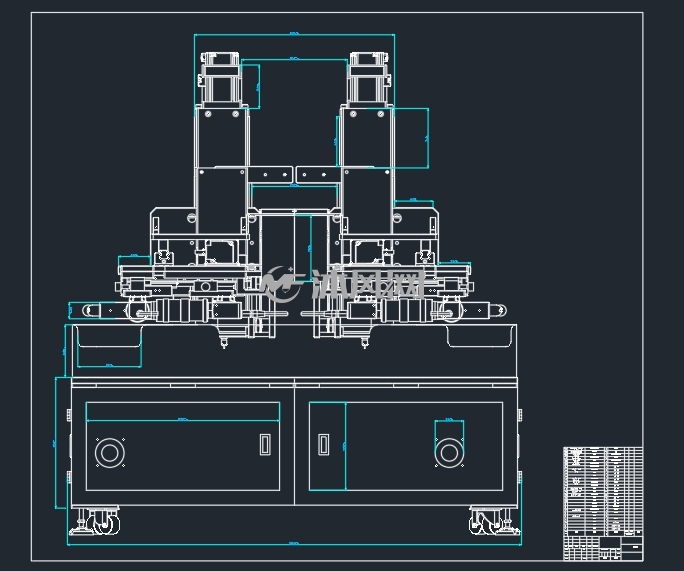This screenshot has height=571, width=684.
Task: Click the parts list table in drawing corner
Action: click(x=603, y=503)
